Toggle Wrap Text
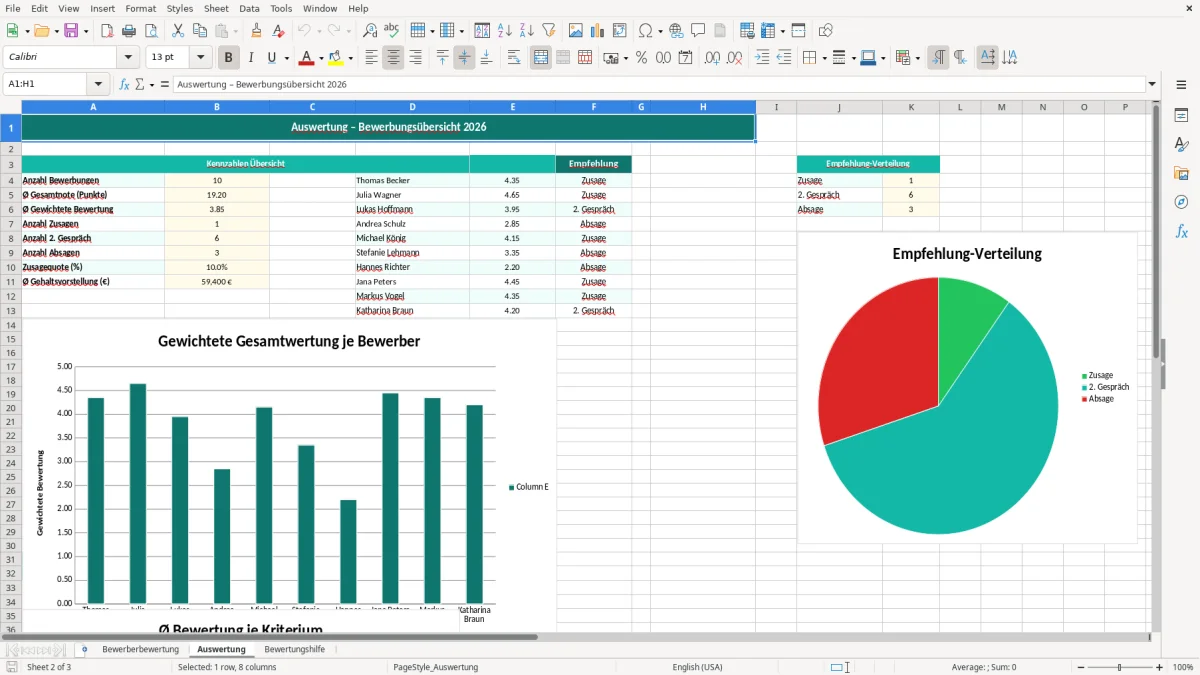 click(514, 58)
